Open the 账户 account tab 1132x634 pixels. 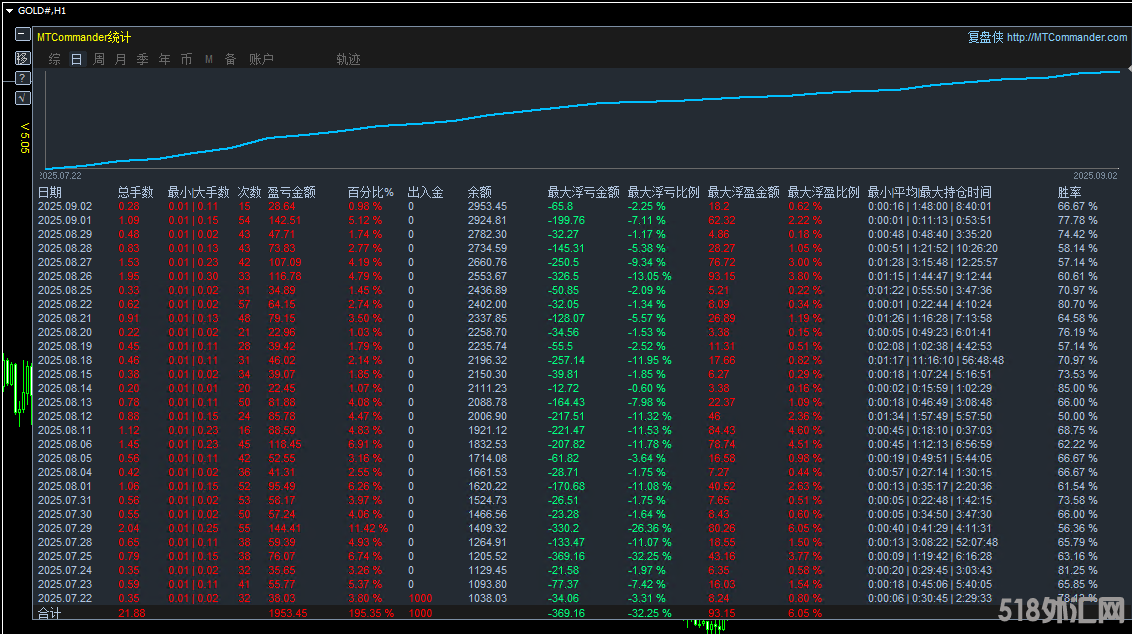261,59
